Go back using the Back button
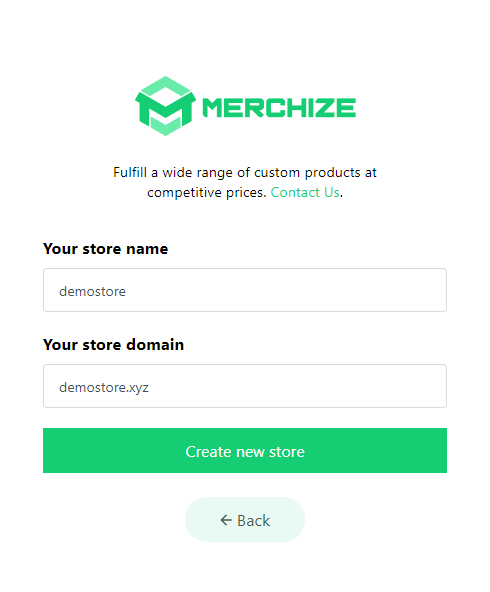 [x=245, y=520]
